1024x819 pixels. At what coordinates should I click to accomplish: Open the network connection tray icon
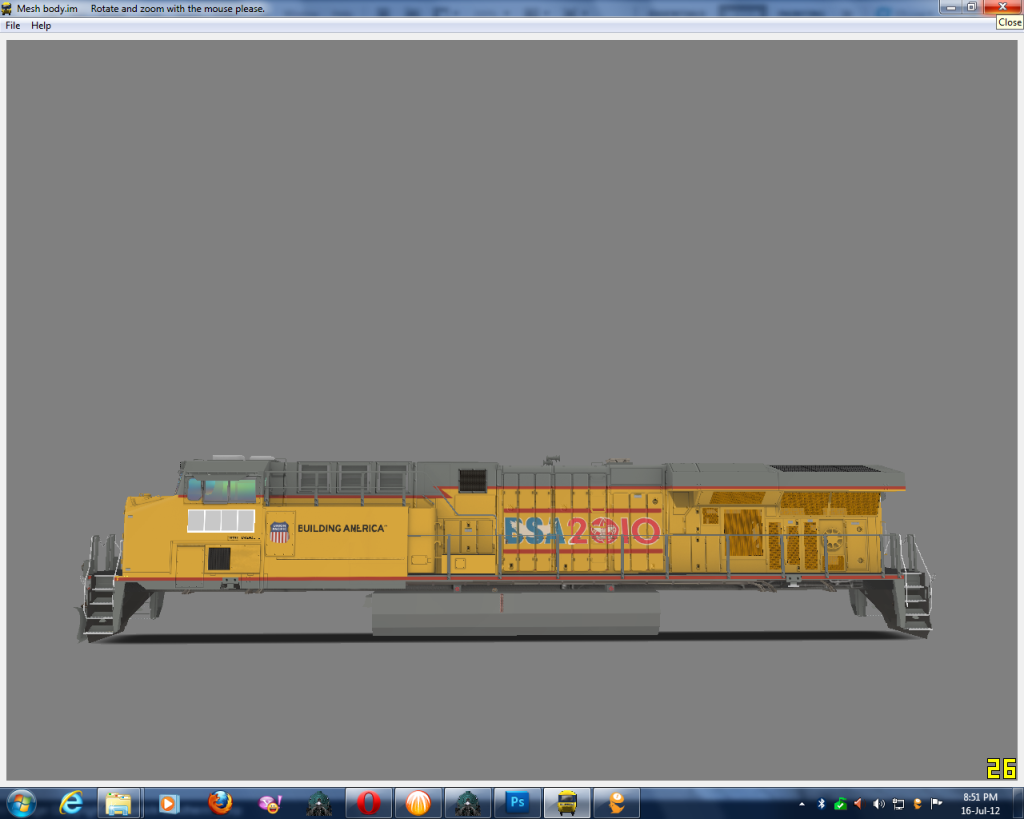899,804
